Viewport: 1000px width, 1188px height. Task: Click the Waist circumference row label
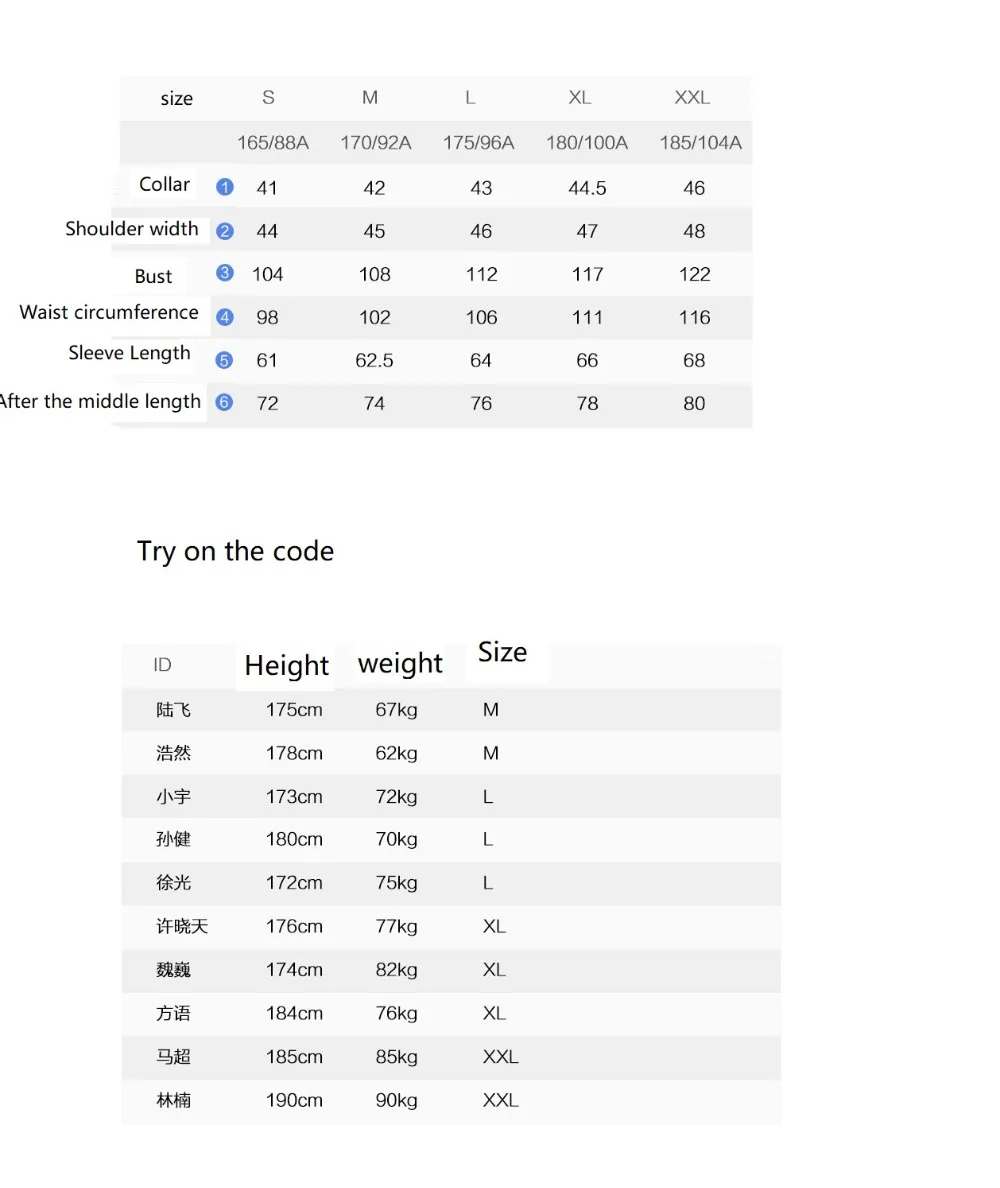(109, 312)
